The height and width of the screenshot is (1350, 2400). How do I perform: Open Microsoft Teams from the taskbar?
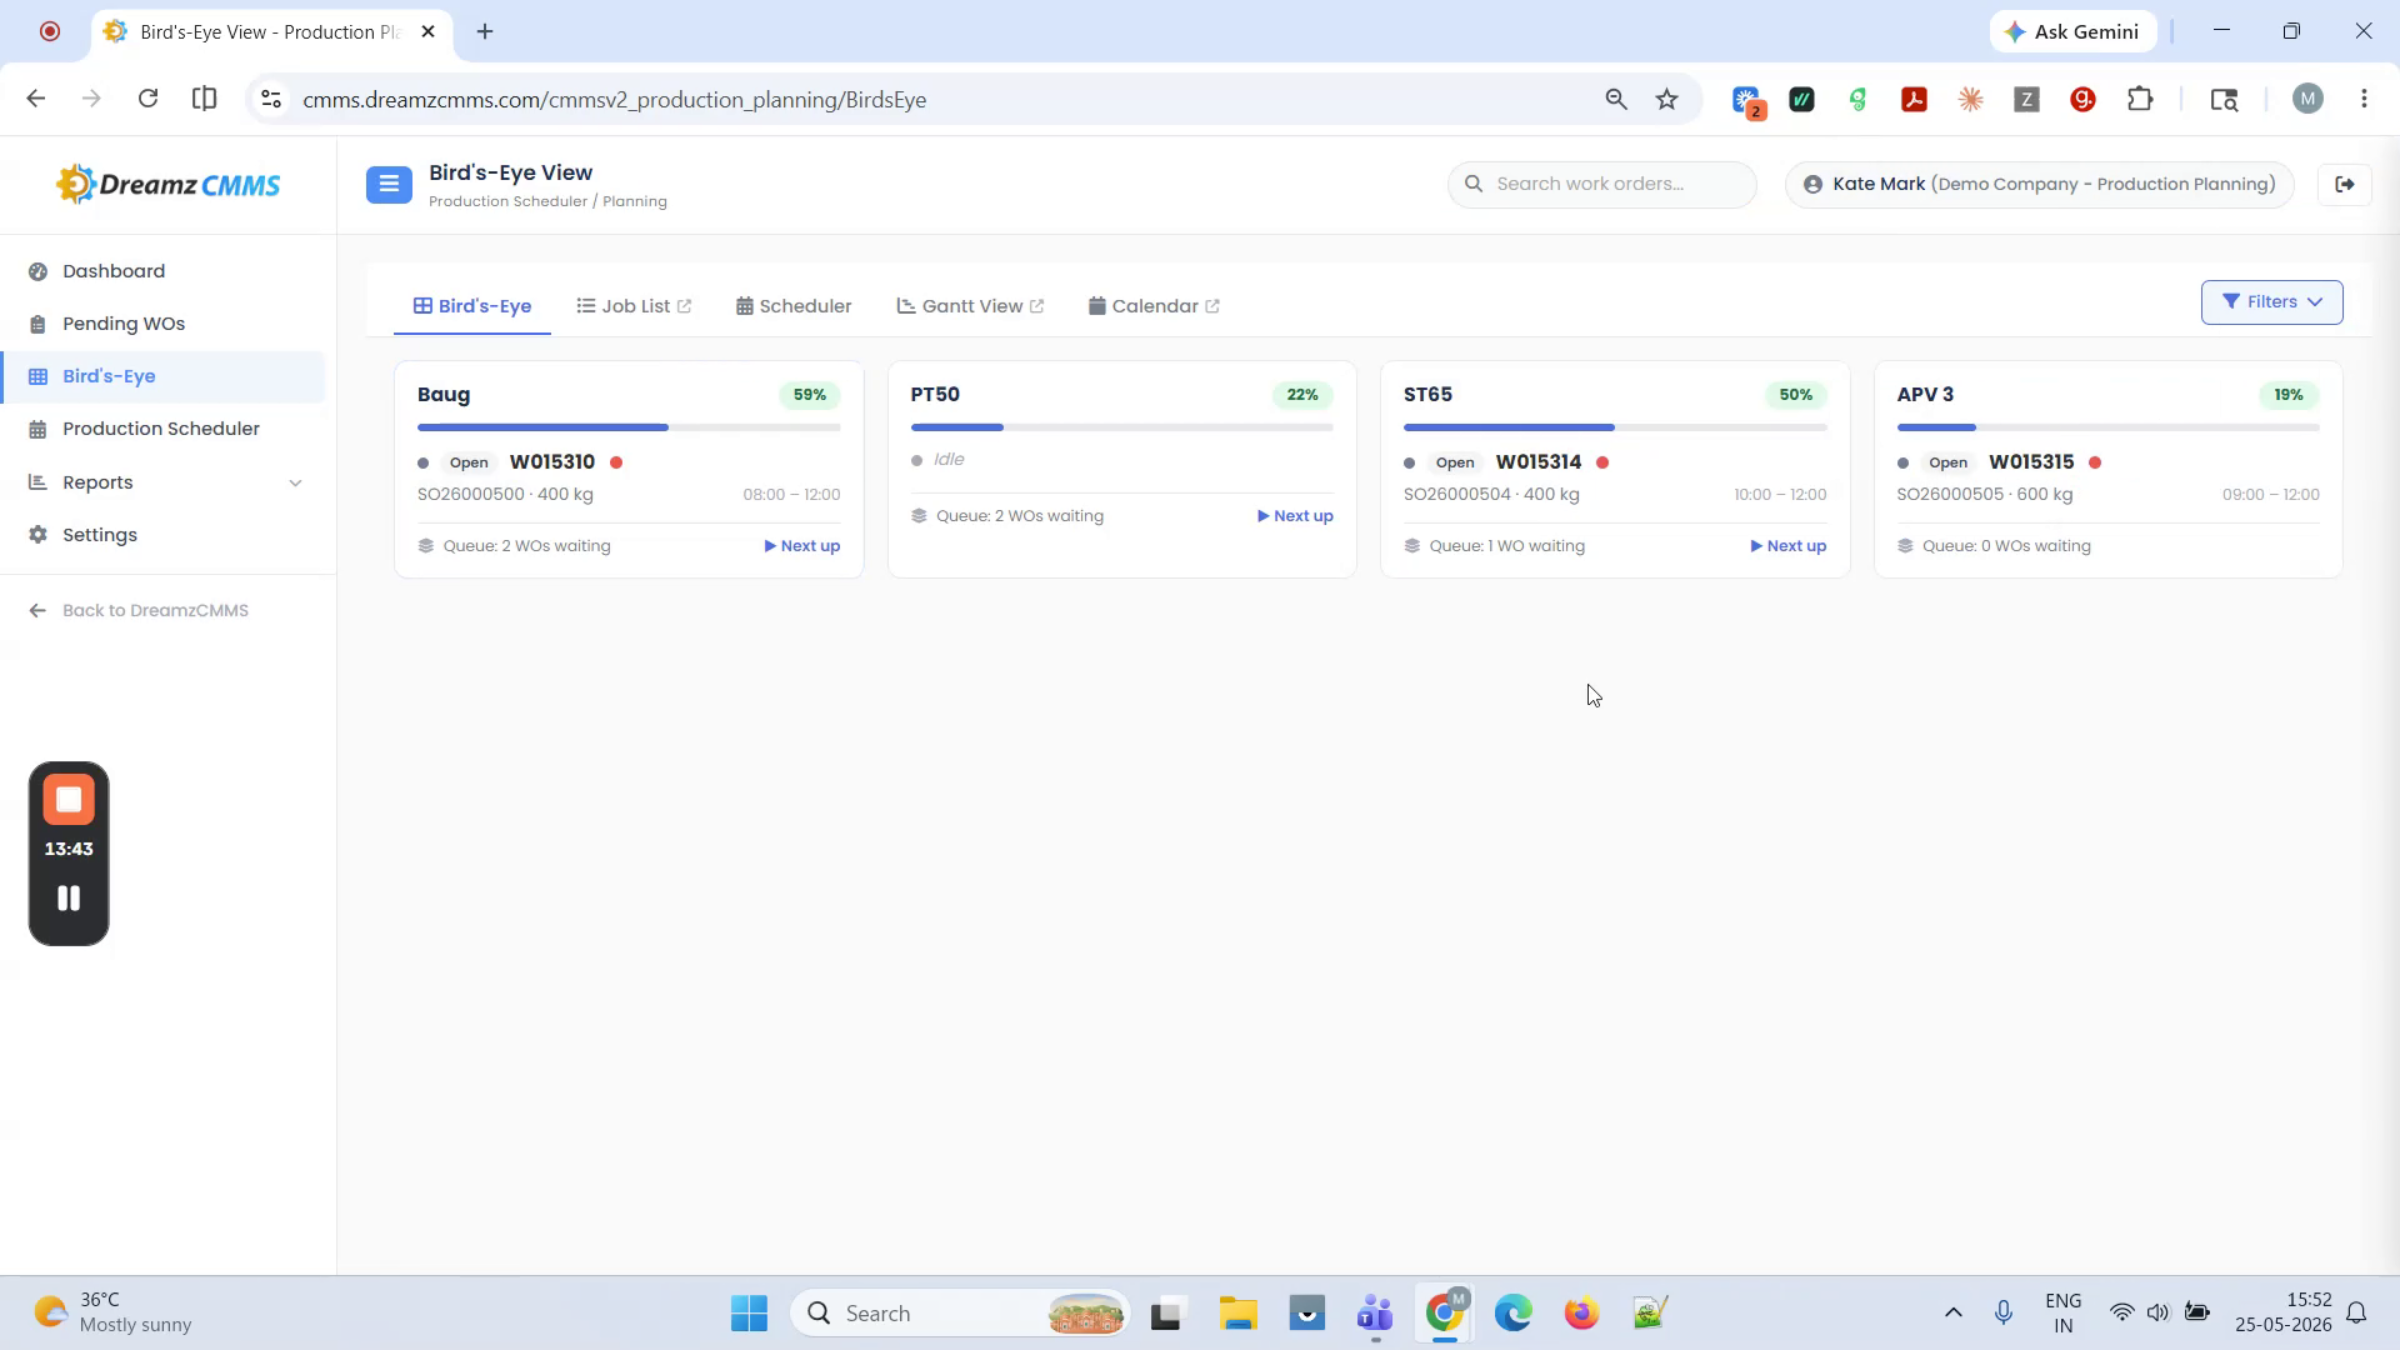[1375, 1313]
